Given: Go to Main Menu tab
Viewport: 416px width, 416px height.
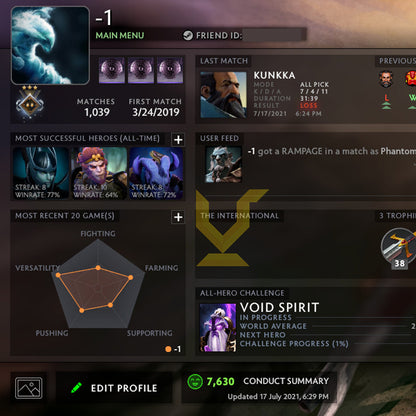Looking at the screenshot, I should (120, 35).
